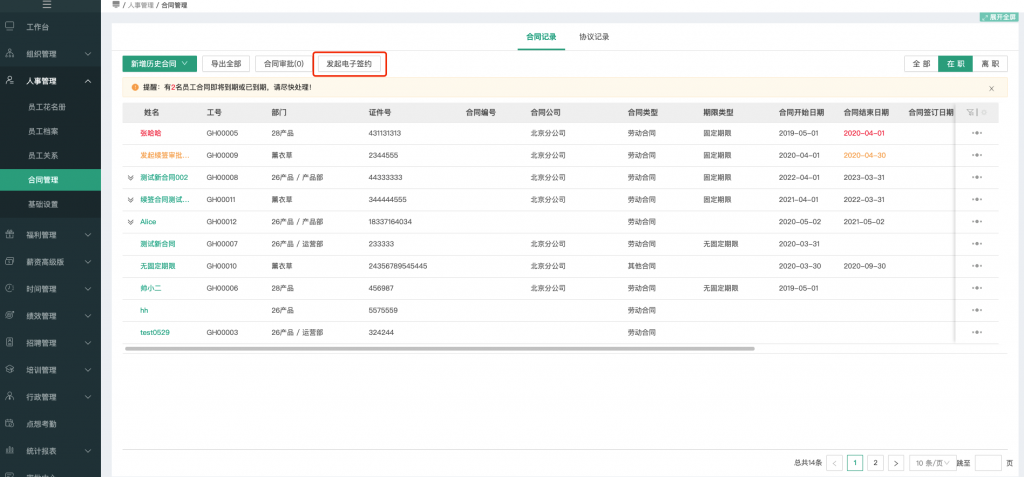Click the 行政管理 person icon
The width and height of the screenshot is (1024, 477).
pyautogui.click(x=10, y=396)
